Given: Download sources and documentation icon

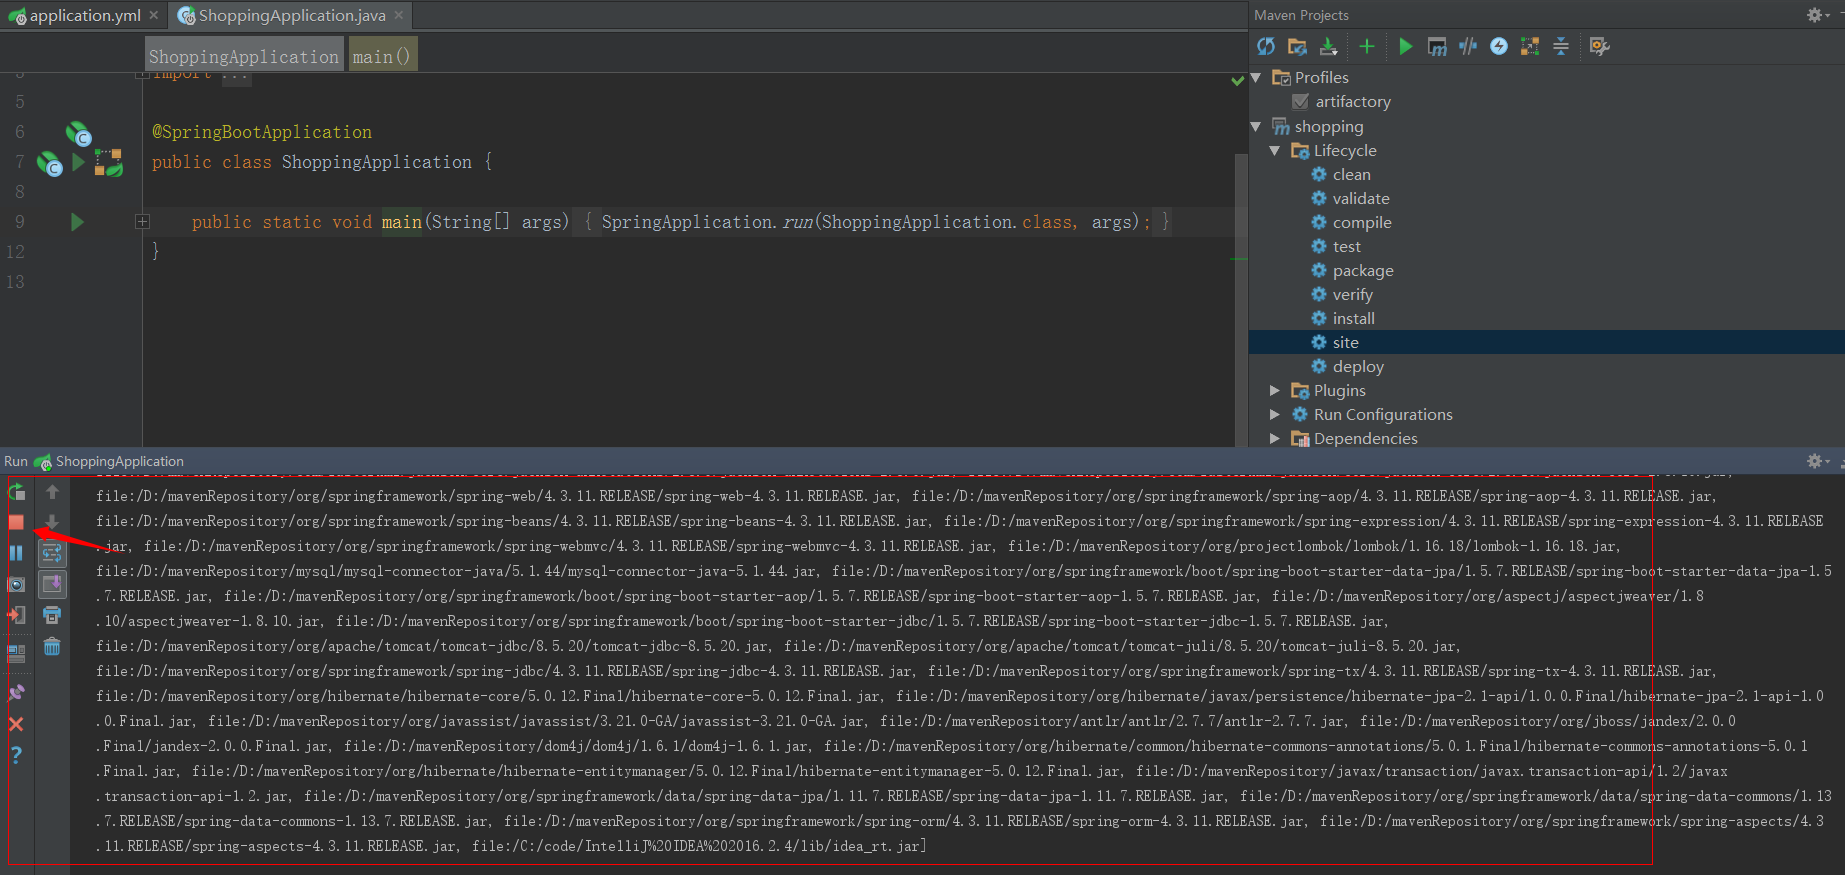Looking at the screenshot, I should [1328, 46].
